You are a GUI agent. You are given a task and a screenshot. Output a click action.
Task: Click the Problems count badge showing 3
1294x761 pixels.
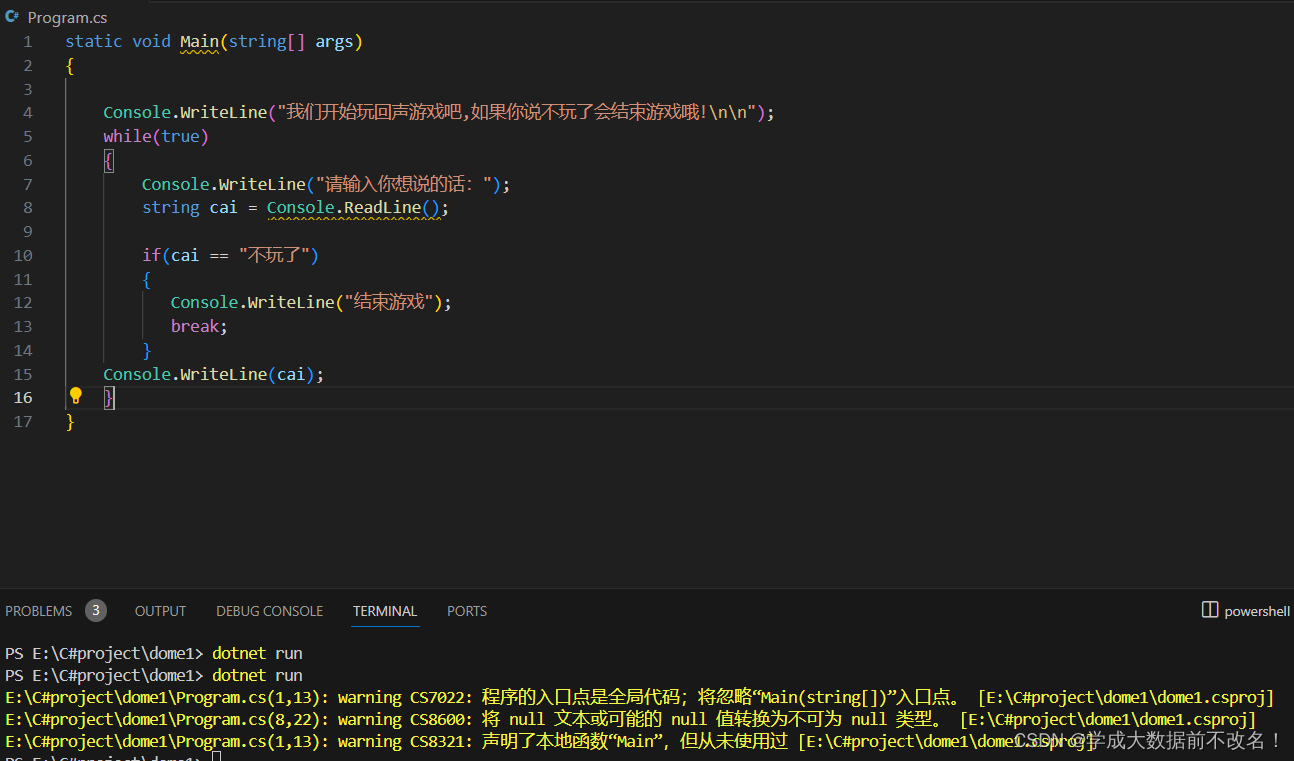tap(96, 610)
